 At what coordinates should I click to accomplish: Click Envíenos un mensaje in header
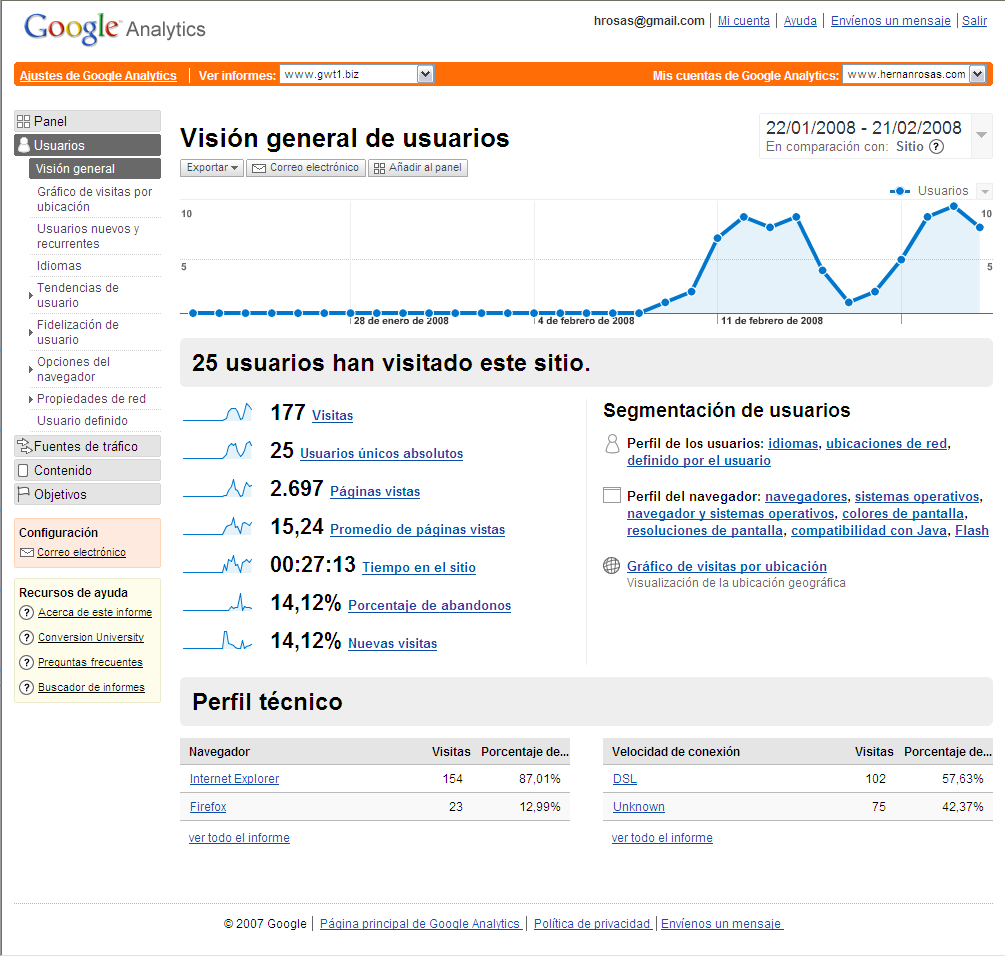click(890, 21)
